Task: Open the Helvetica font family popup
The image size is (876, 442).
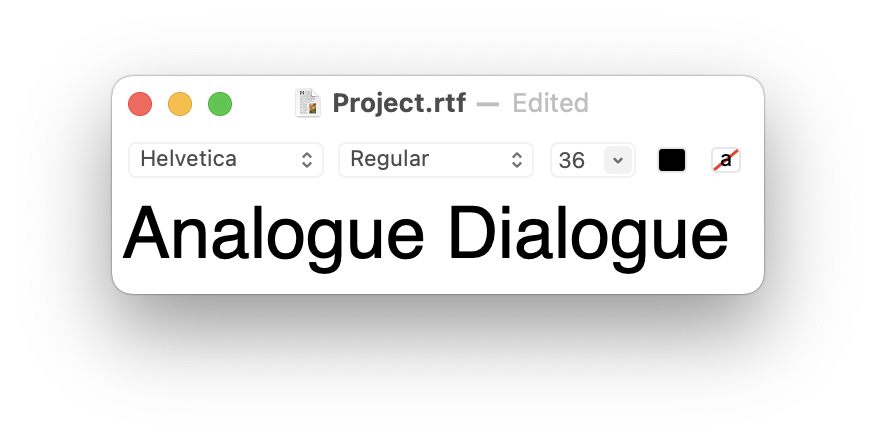Action: coord(226,160)
